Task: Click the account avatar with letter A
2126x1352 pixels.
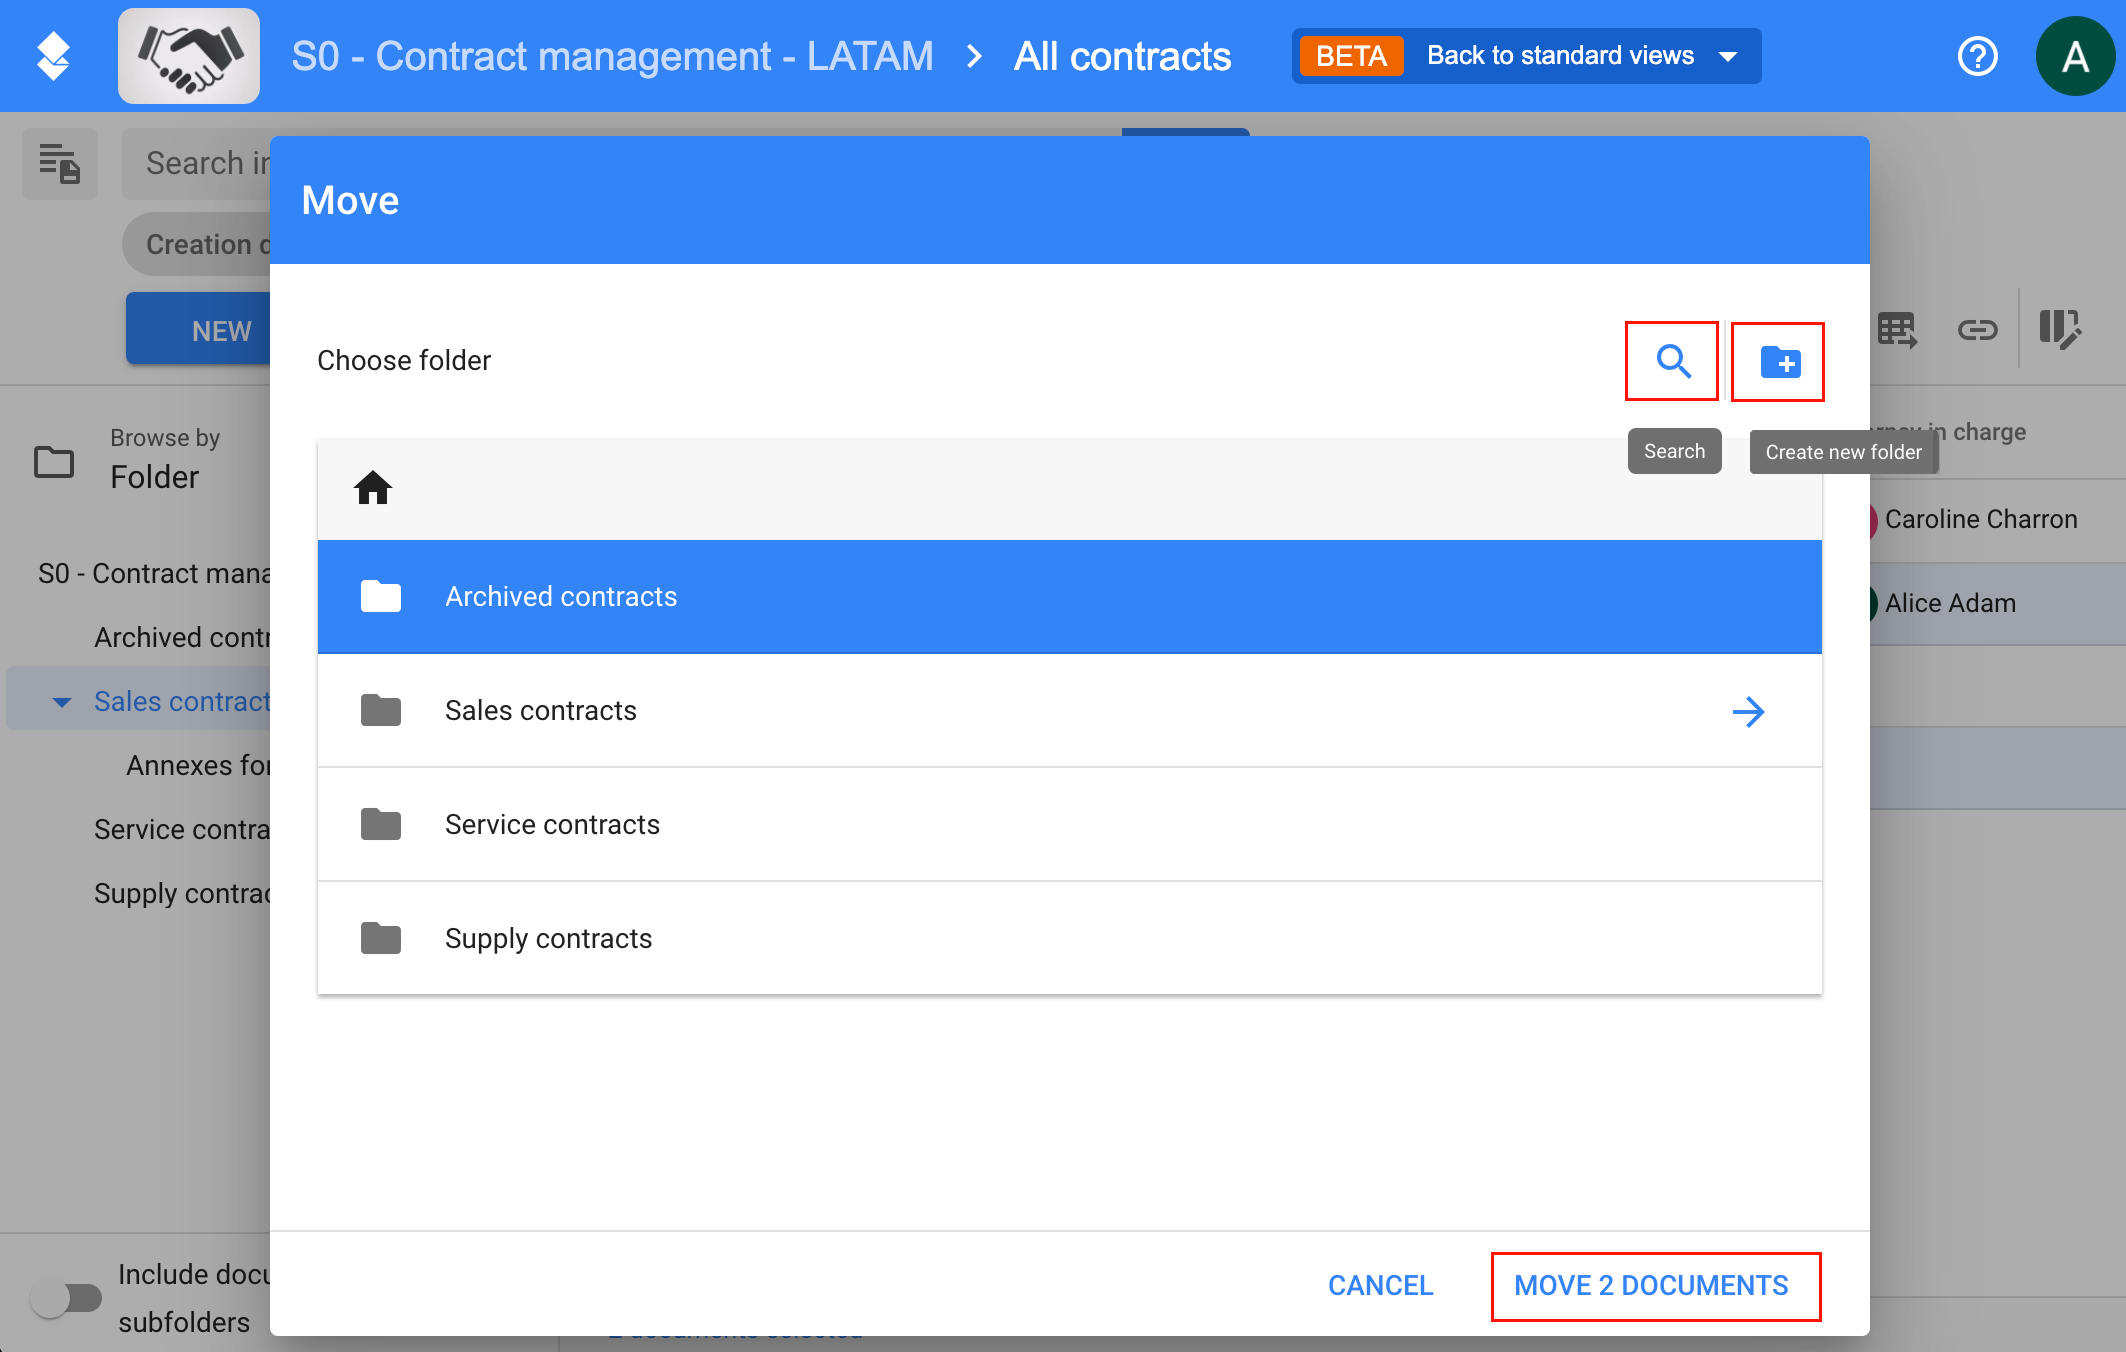Action: click(x=2076, y=56)
